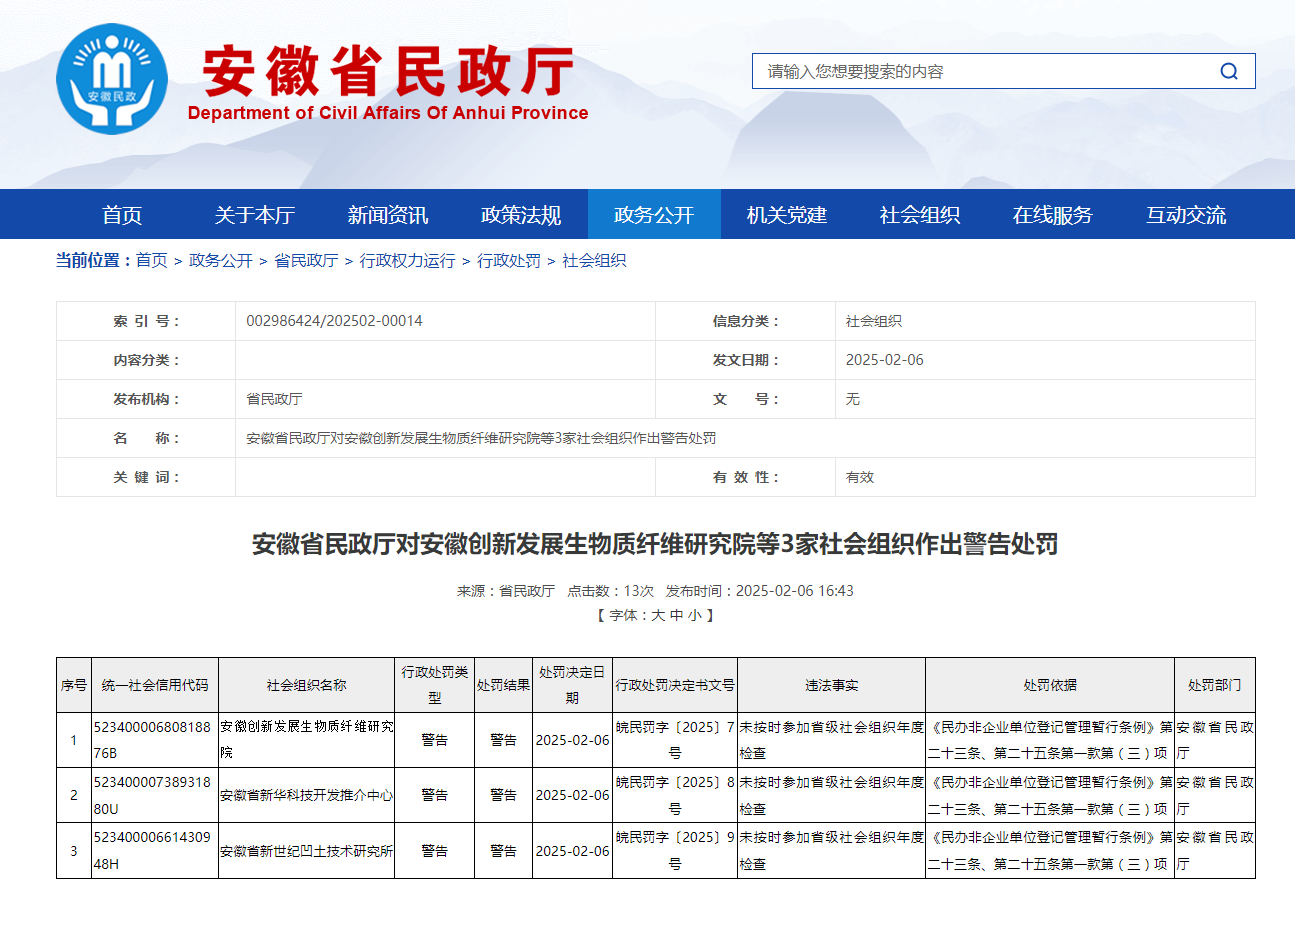Viewport: 1295px width, 936px height.
Task: Type in the site search box
Action: tap(980, 71)
